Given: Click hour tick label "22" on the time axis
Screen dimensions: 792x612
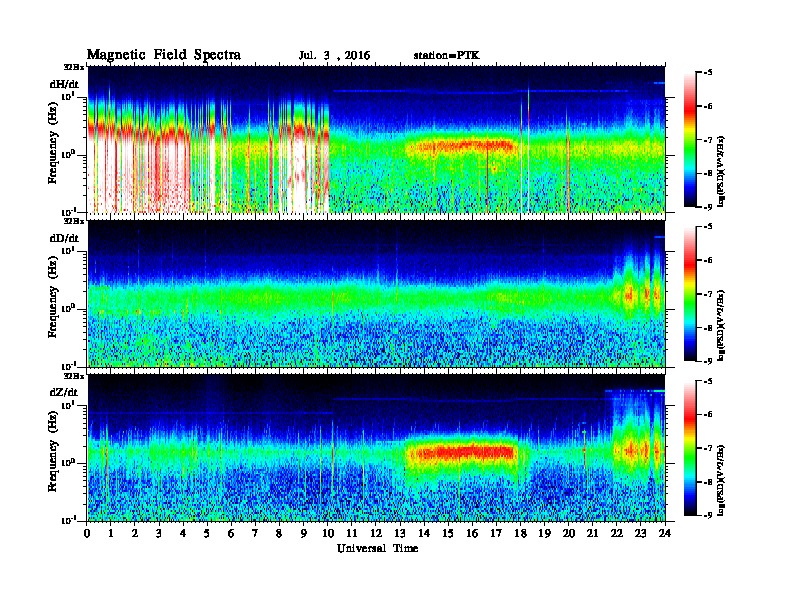Looking at the screenshot, I should [616, 534].
